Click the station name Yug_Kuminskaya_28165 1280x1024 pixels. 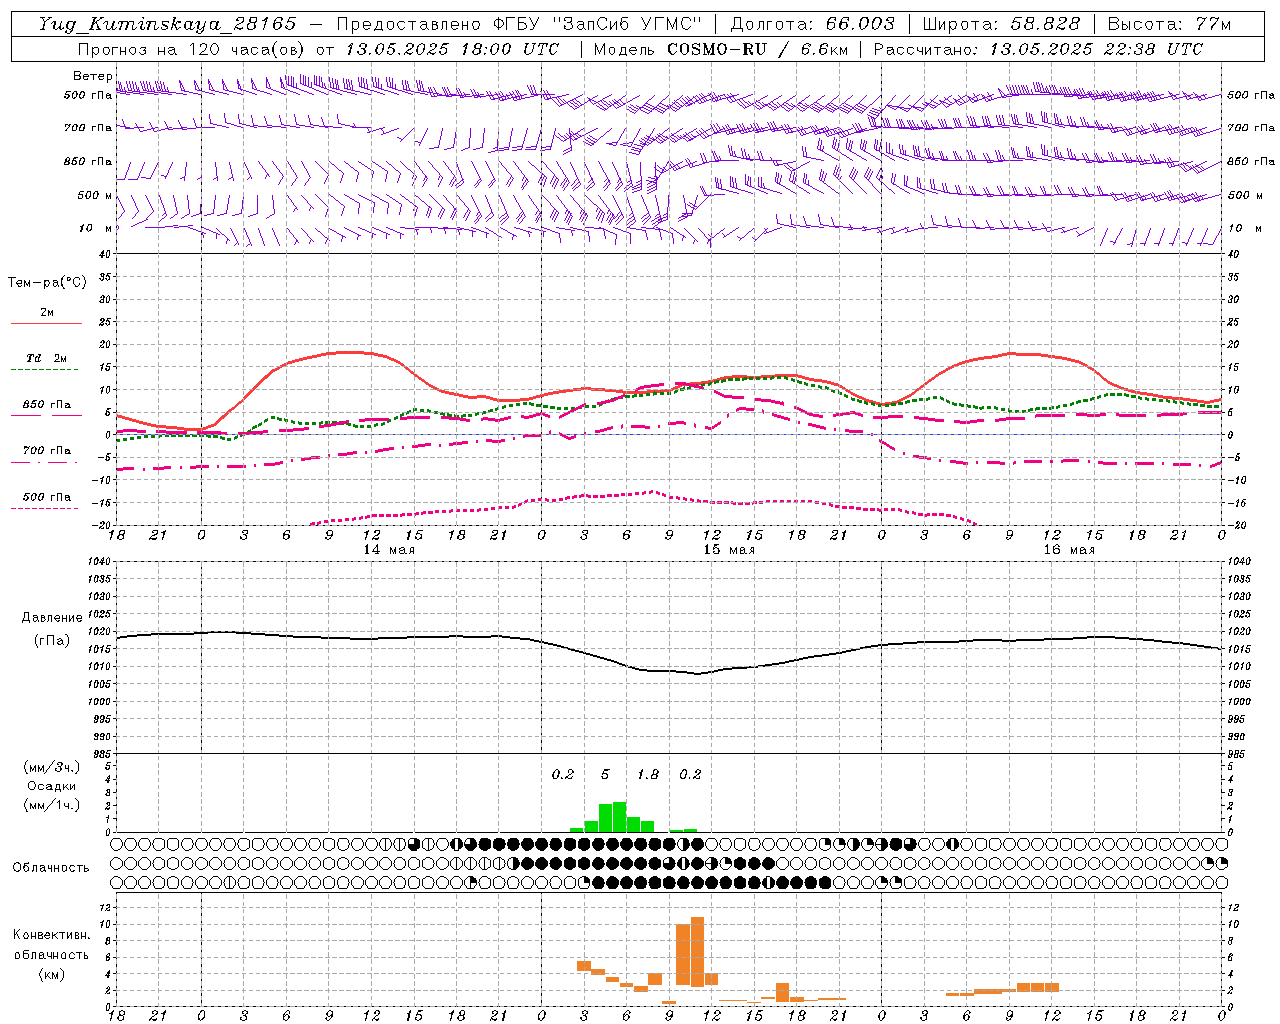pyautogui.click(x=167, y=24)
